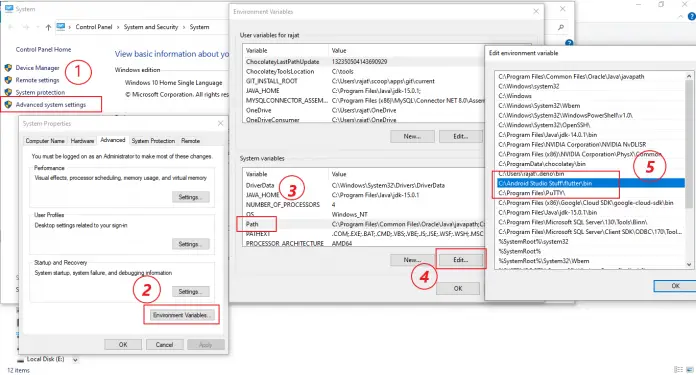The width and height of the screenshot is (696, 375).
Task: Open Device Manager shield link
Action: click(x=37, y=68)
